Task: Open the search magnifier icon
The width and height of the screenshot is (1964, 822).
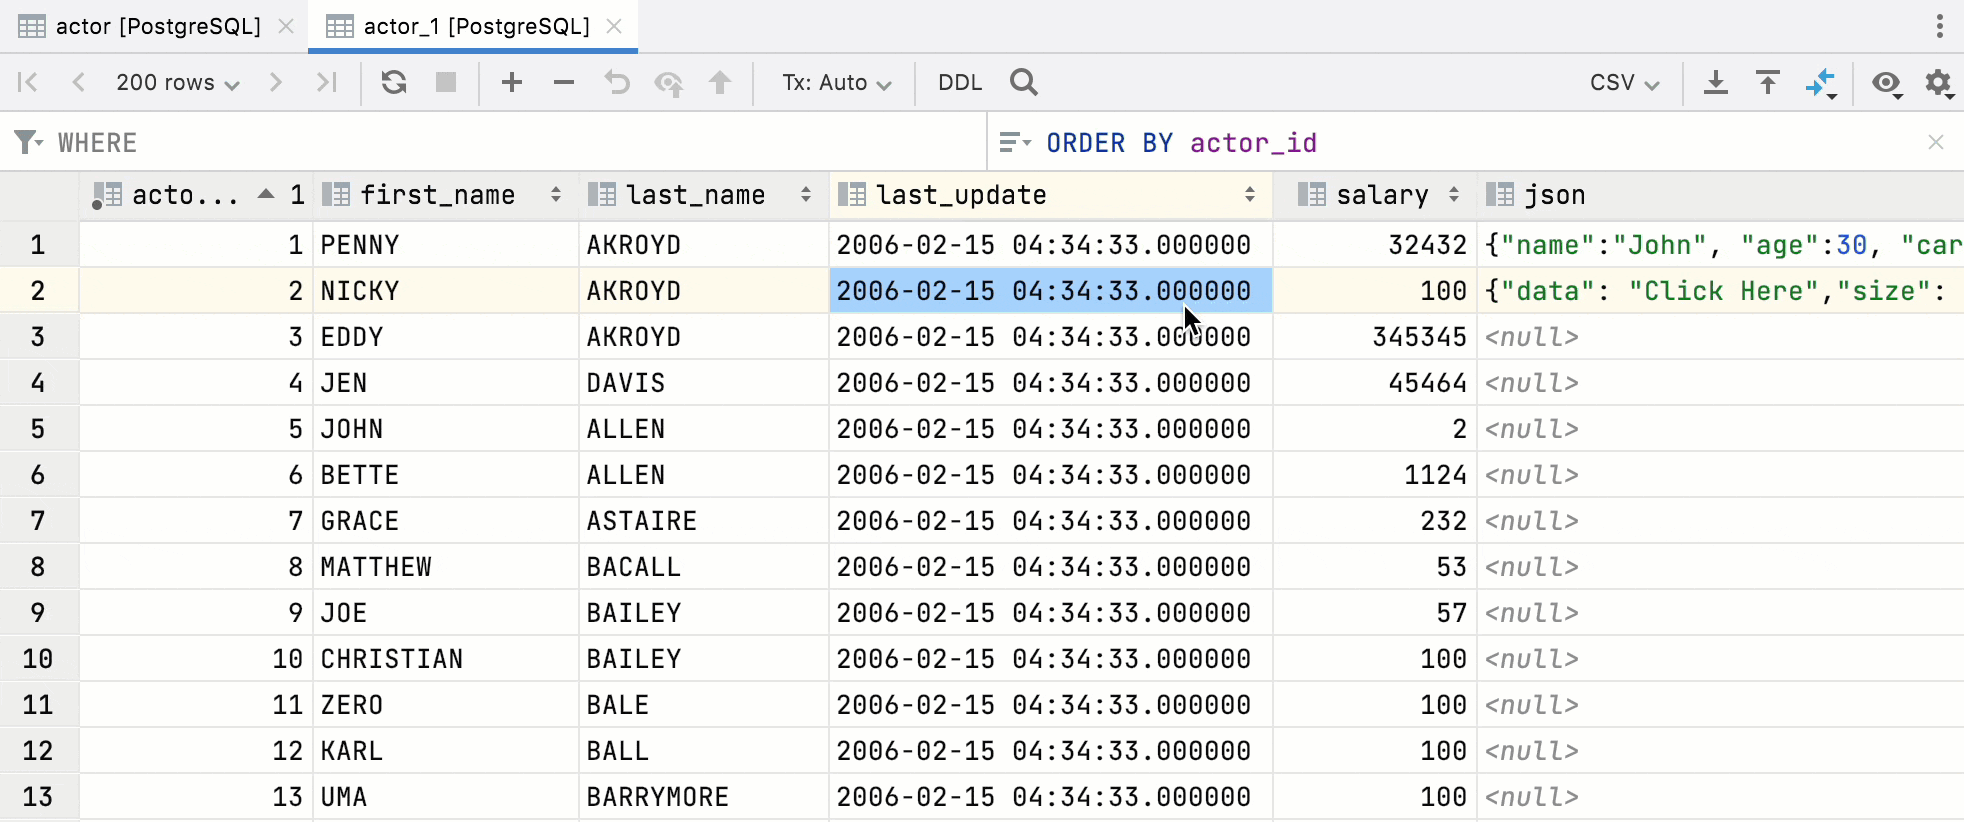Action: [x=1024, y=82]
